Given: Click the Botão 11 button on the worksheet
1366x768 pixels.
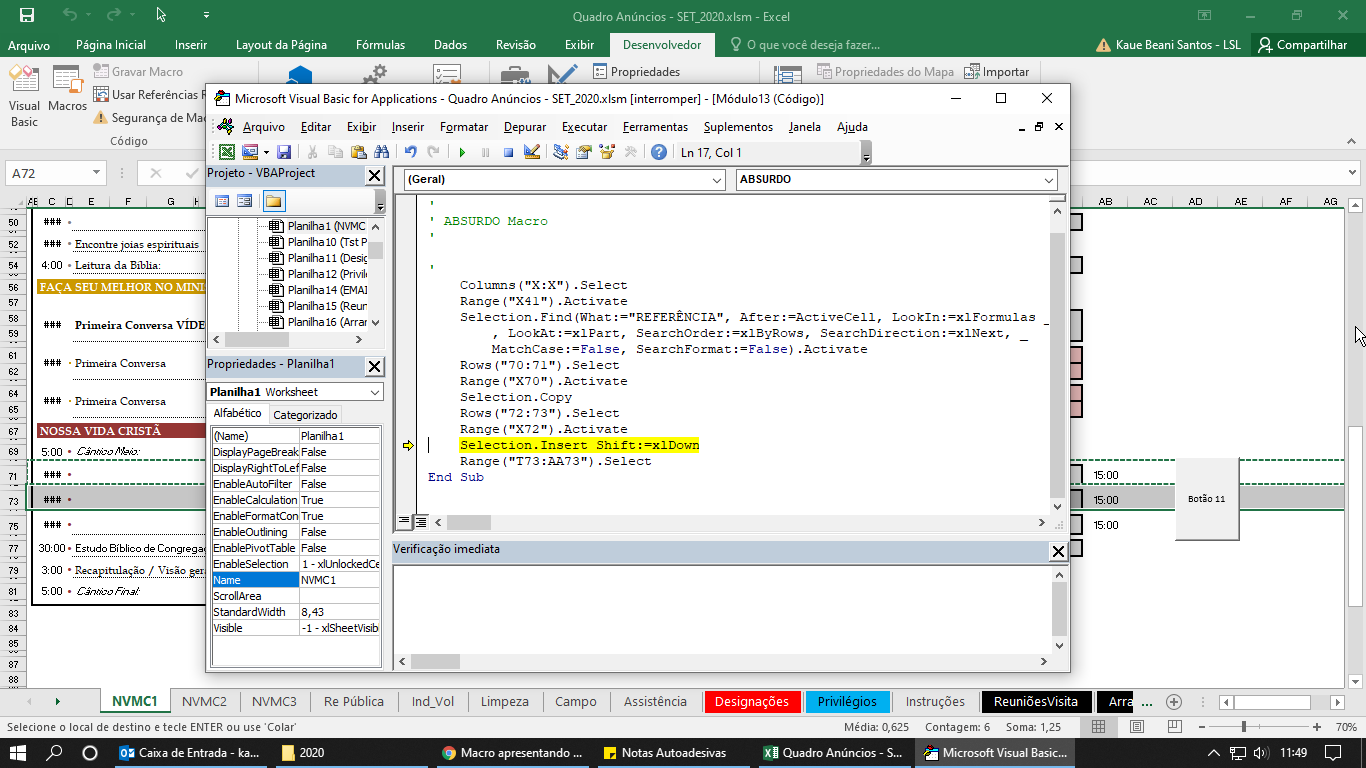Looking at the screenshot, I should coord(1207,499).
